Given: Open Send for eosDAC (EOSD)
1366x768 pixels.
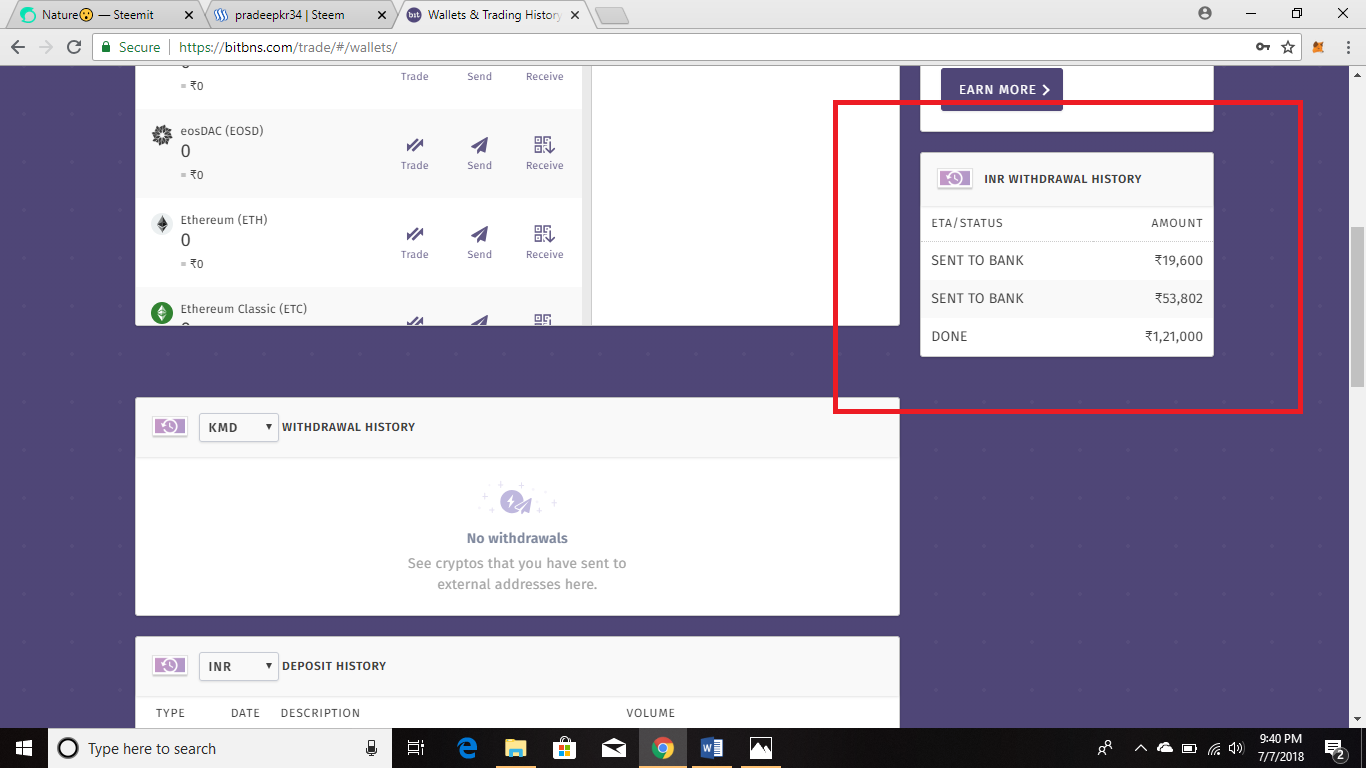Looking at the screenshot, I should 480,153.
